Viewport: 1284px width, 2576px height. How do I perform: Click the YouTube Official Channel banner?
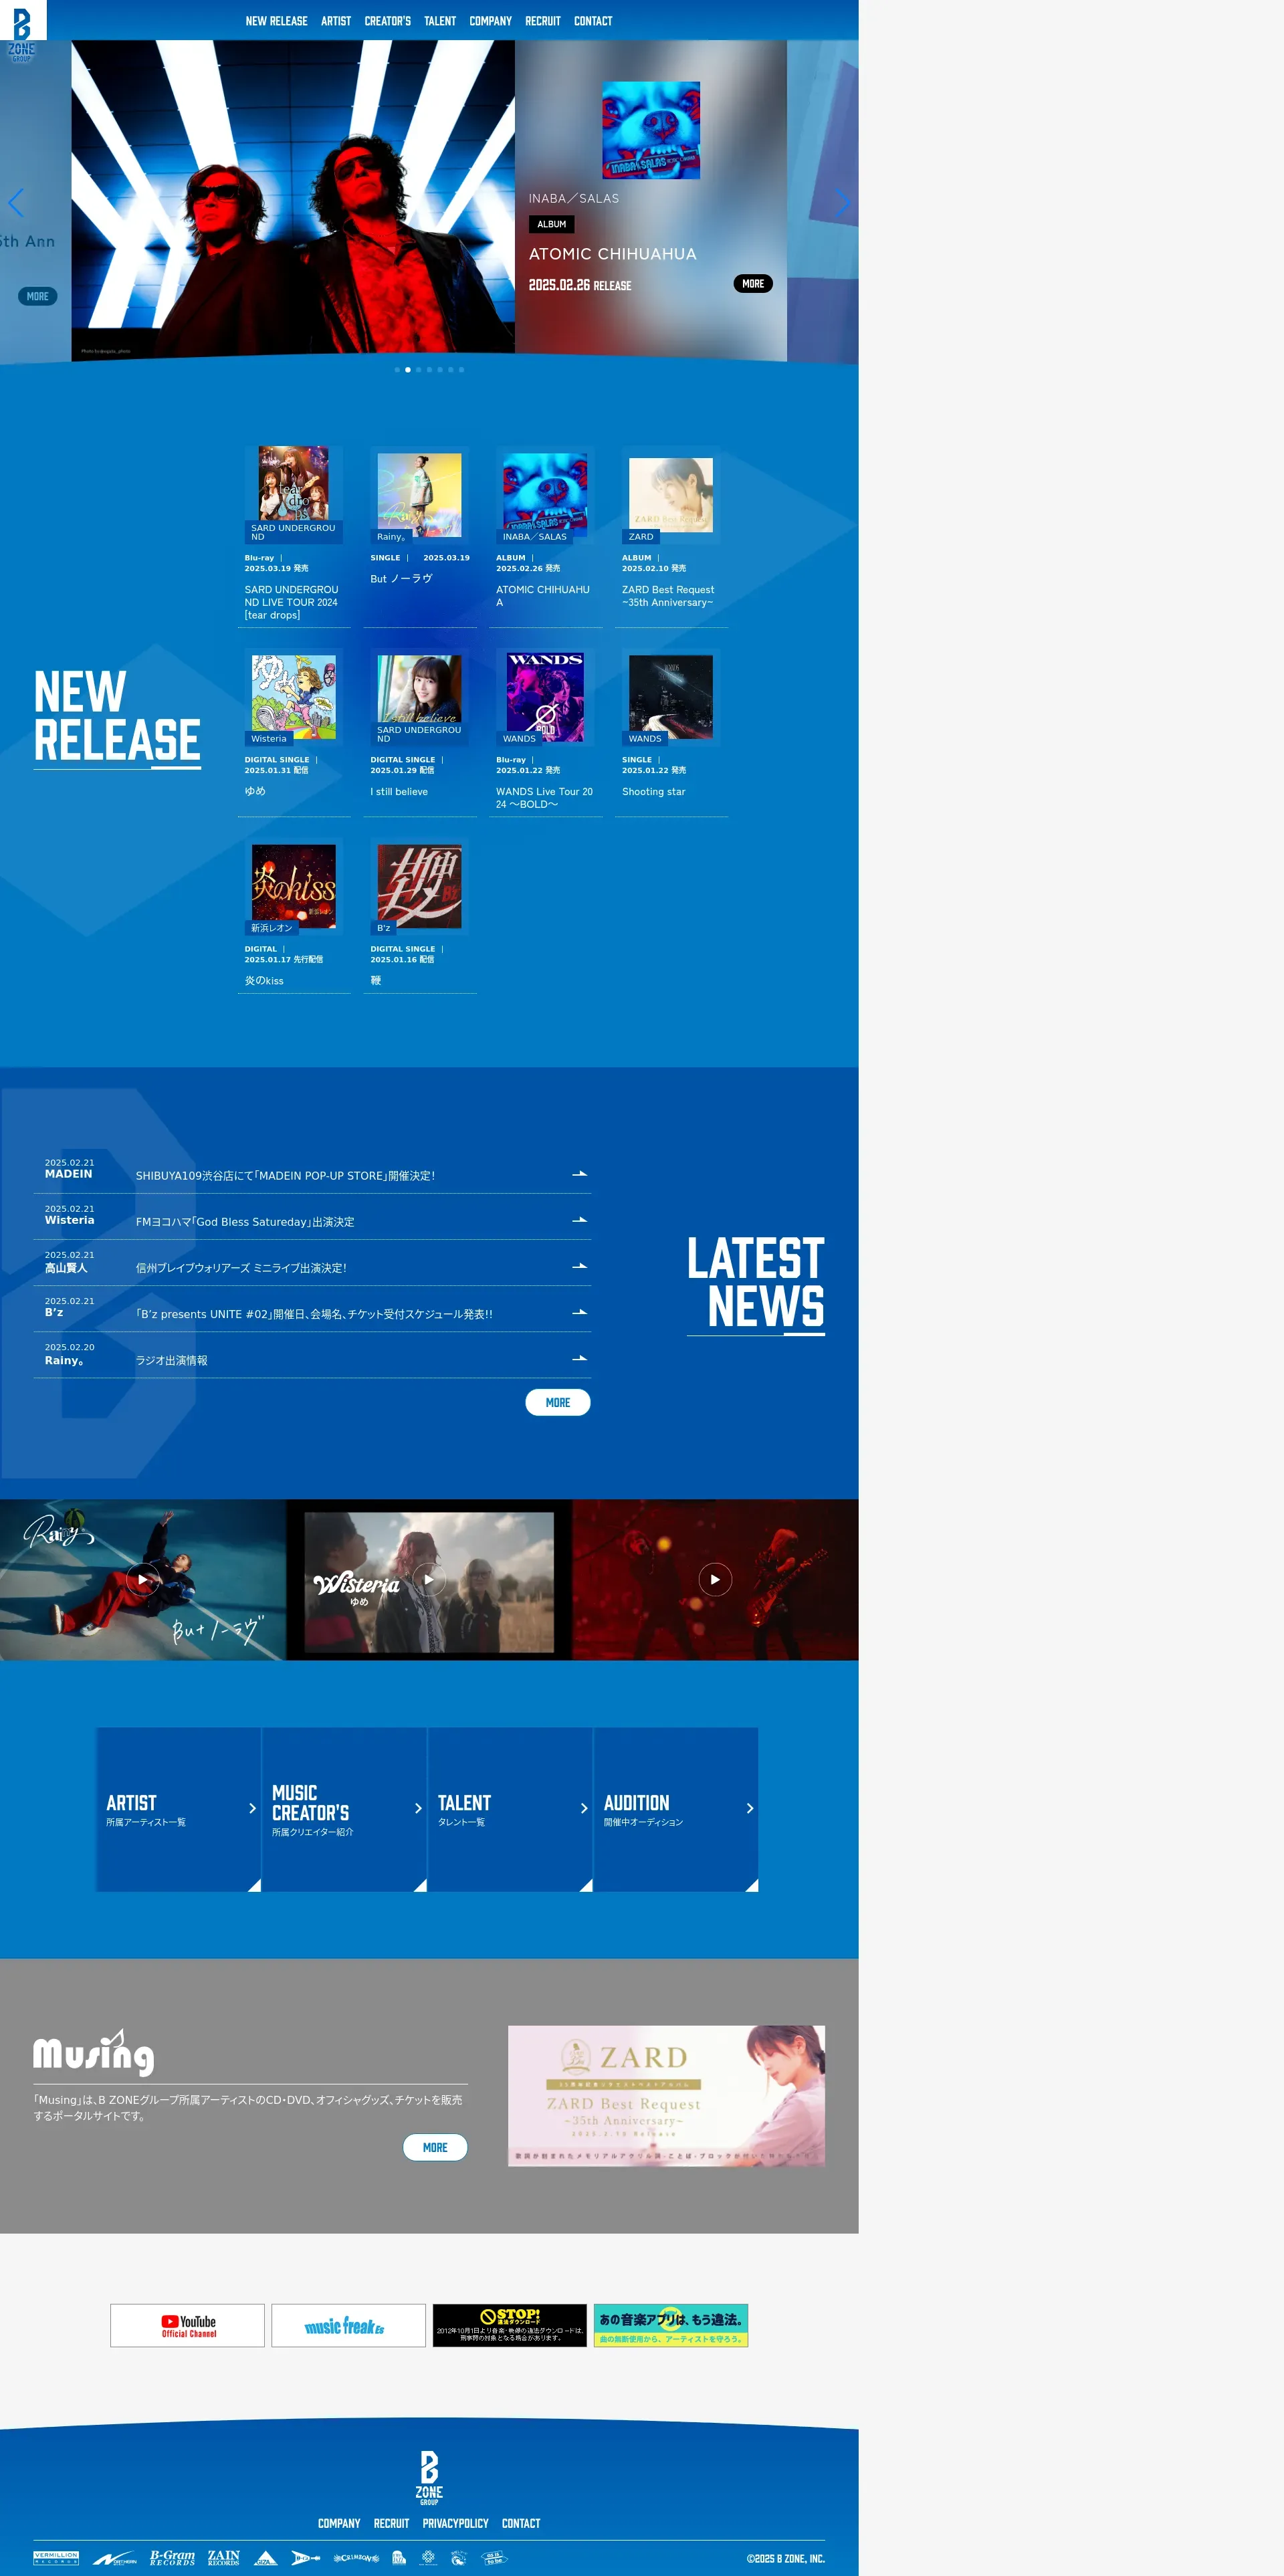187,2325
